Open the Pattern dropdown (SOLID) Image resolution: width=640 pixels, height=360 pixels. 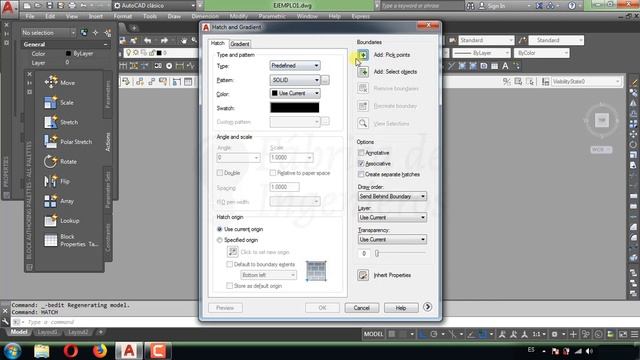[295, 80]
